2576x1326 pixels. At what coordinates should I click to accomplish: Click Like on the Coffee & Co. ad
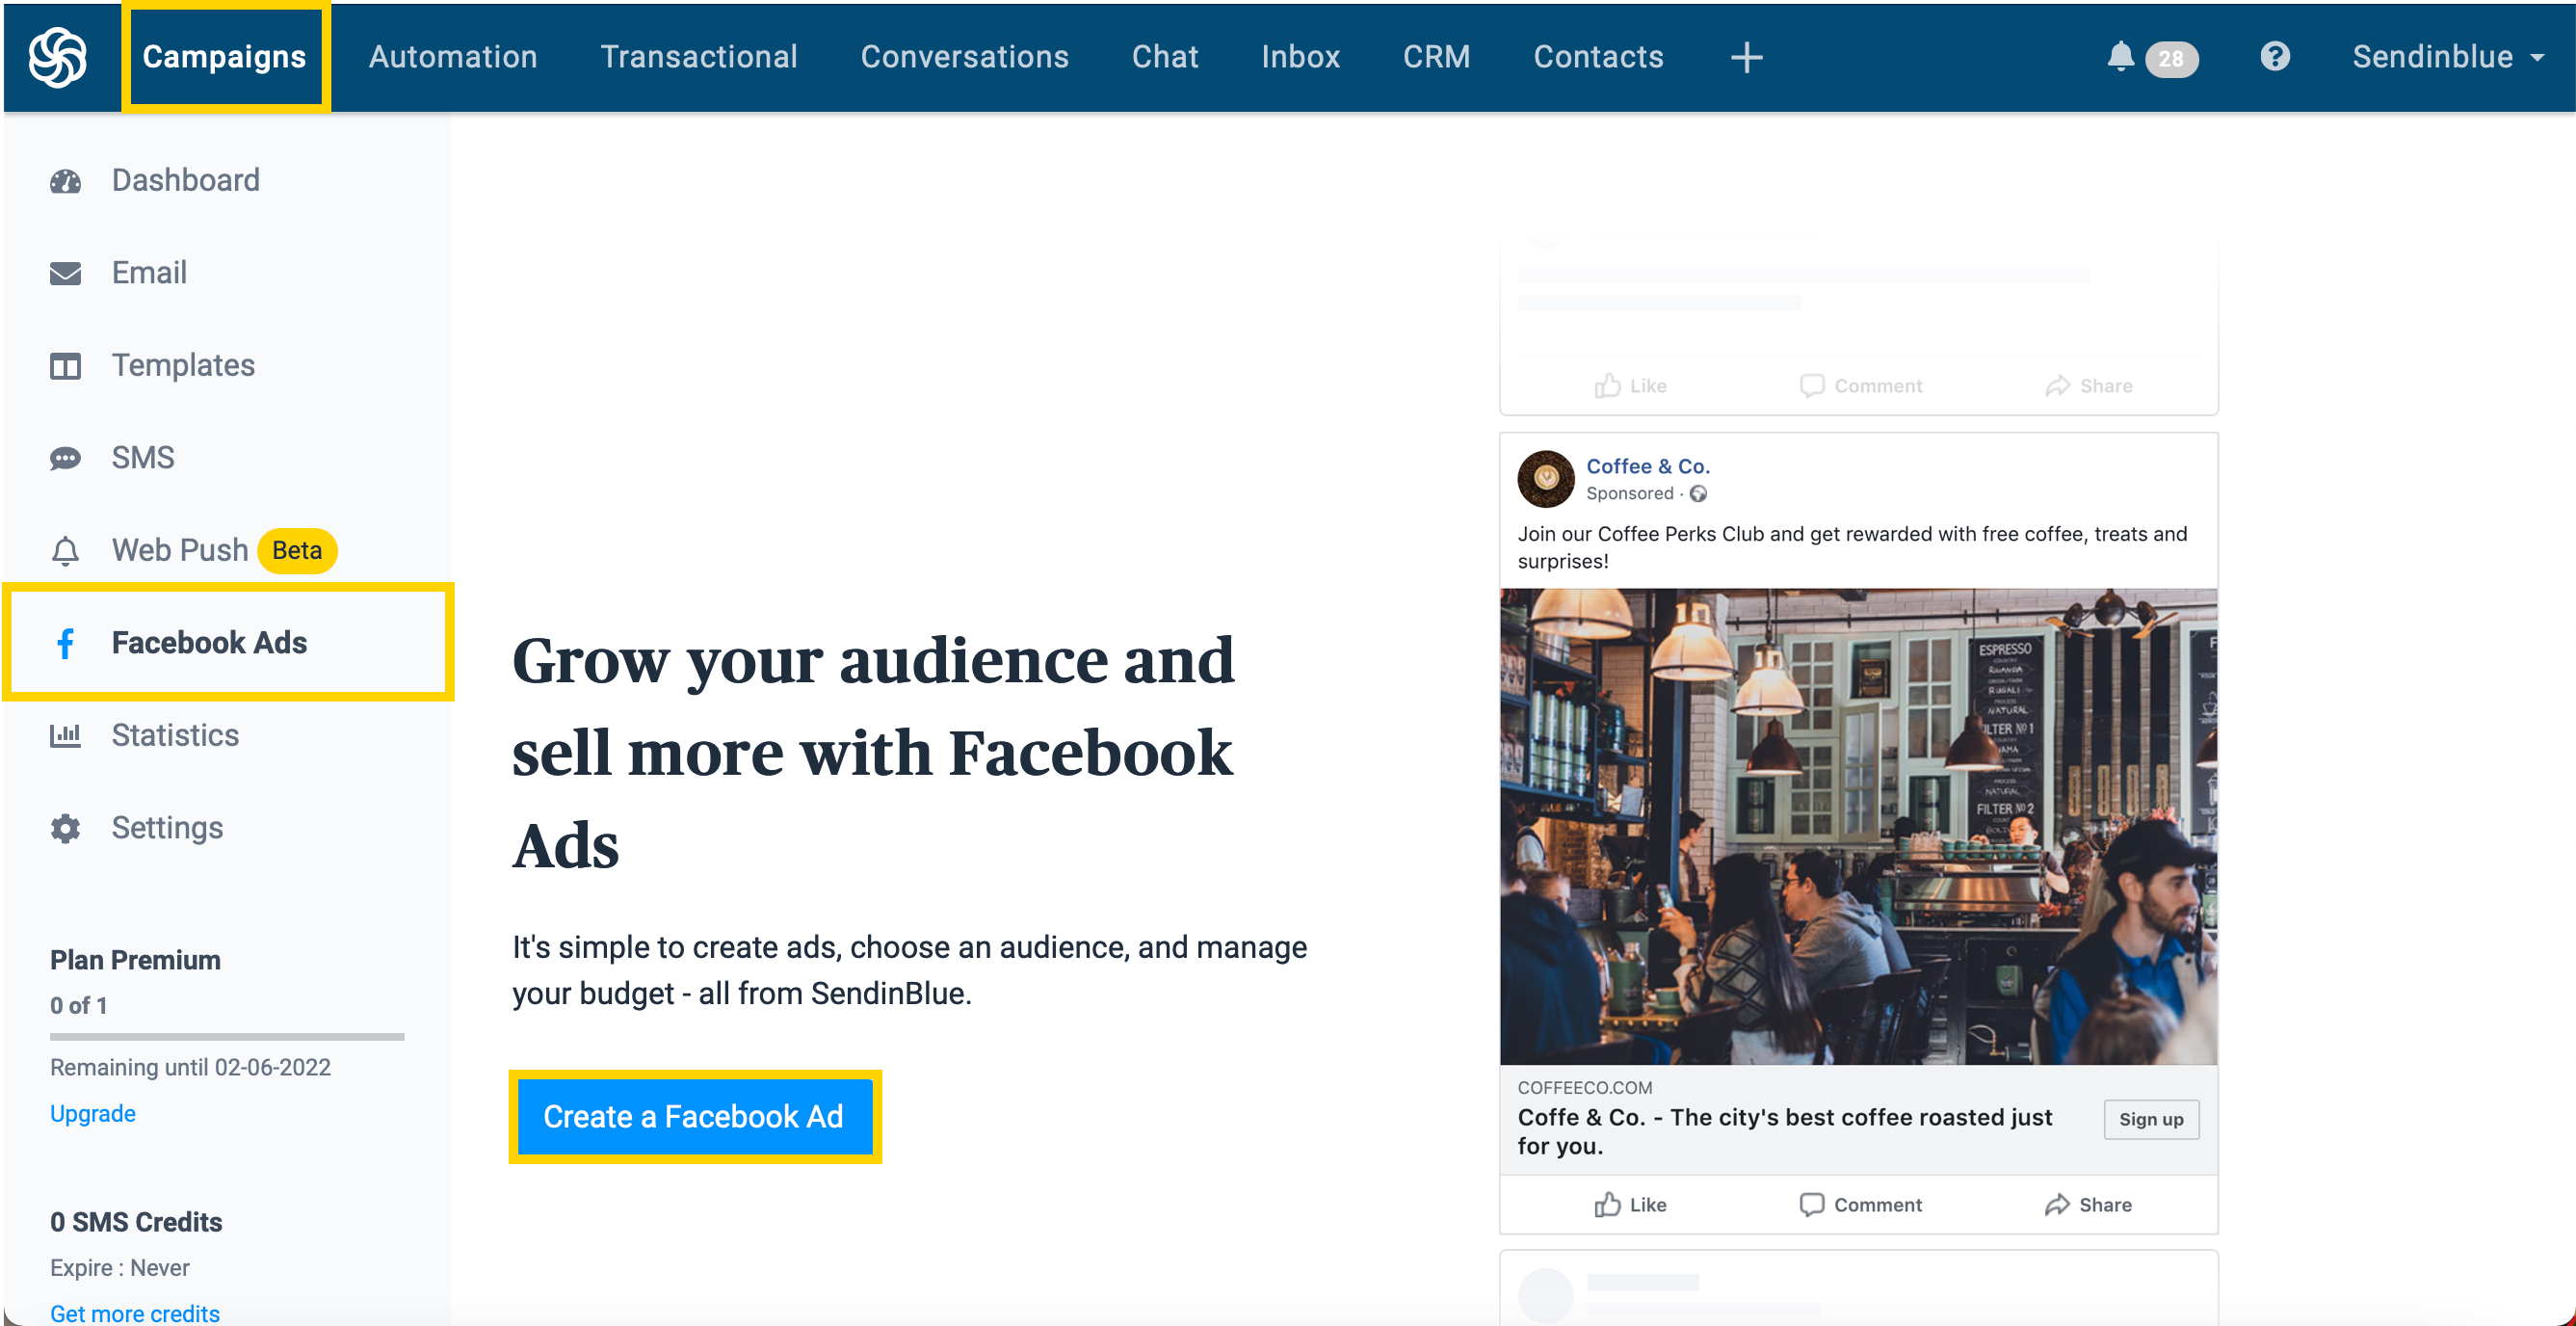[x=1630, y=1205]
